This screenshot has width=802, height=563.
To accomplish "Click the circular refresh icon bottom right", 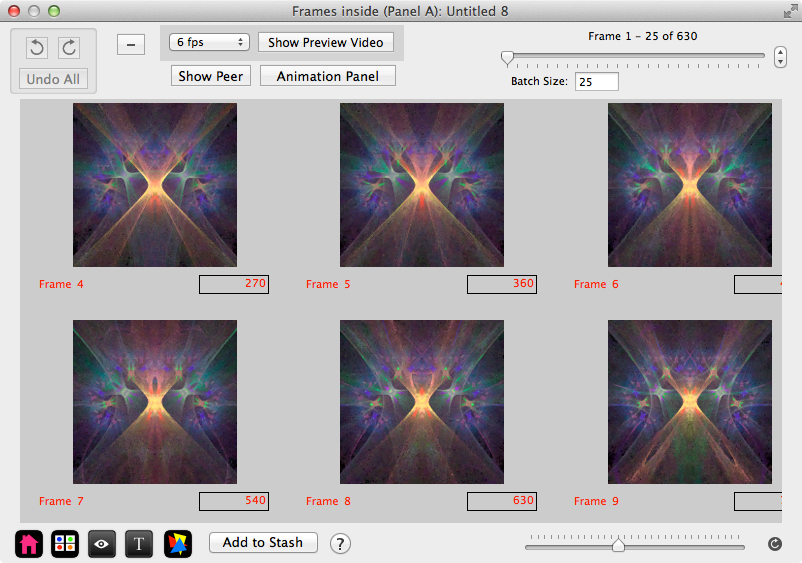I will coord(775,544).
